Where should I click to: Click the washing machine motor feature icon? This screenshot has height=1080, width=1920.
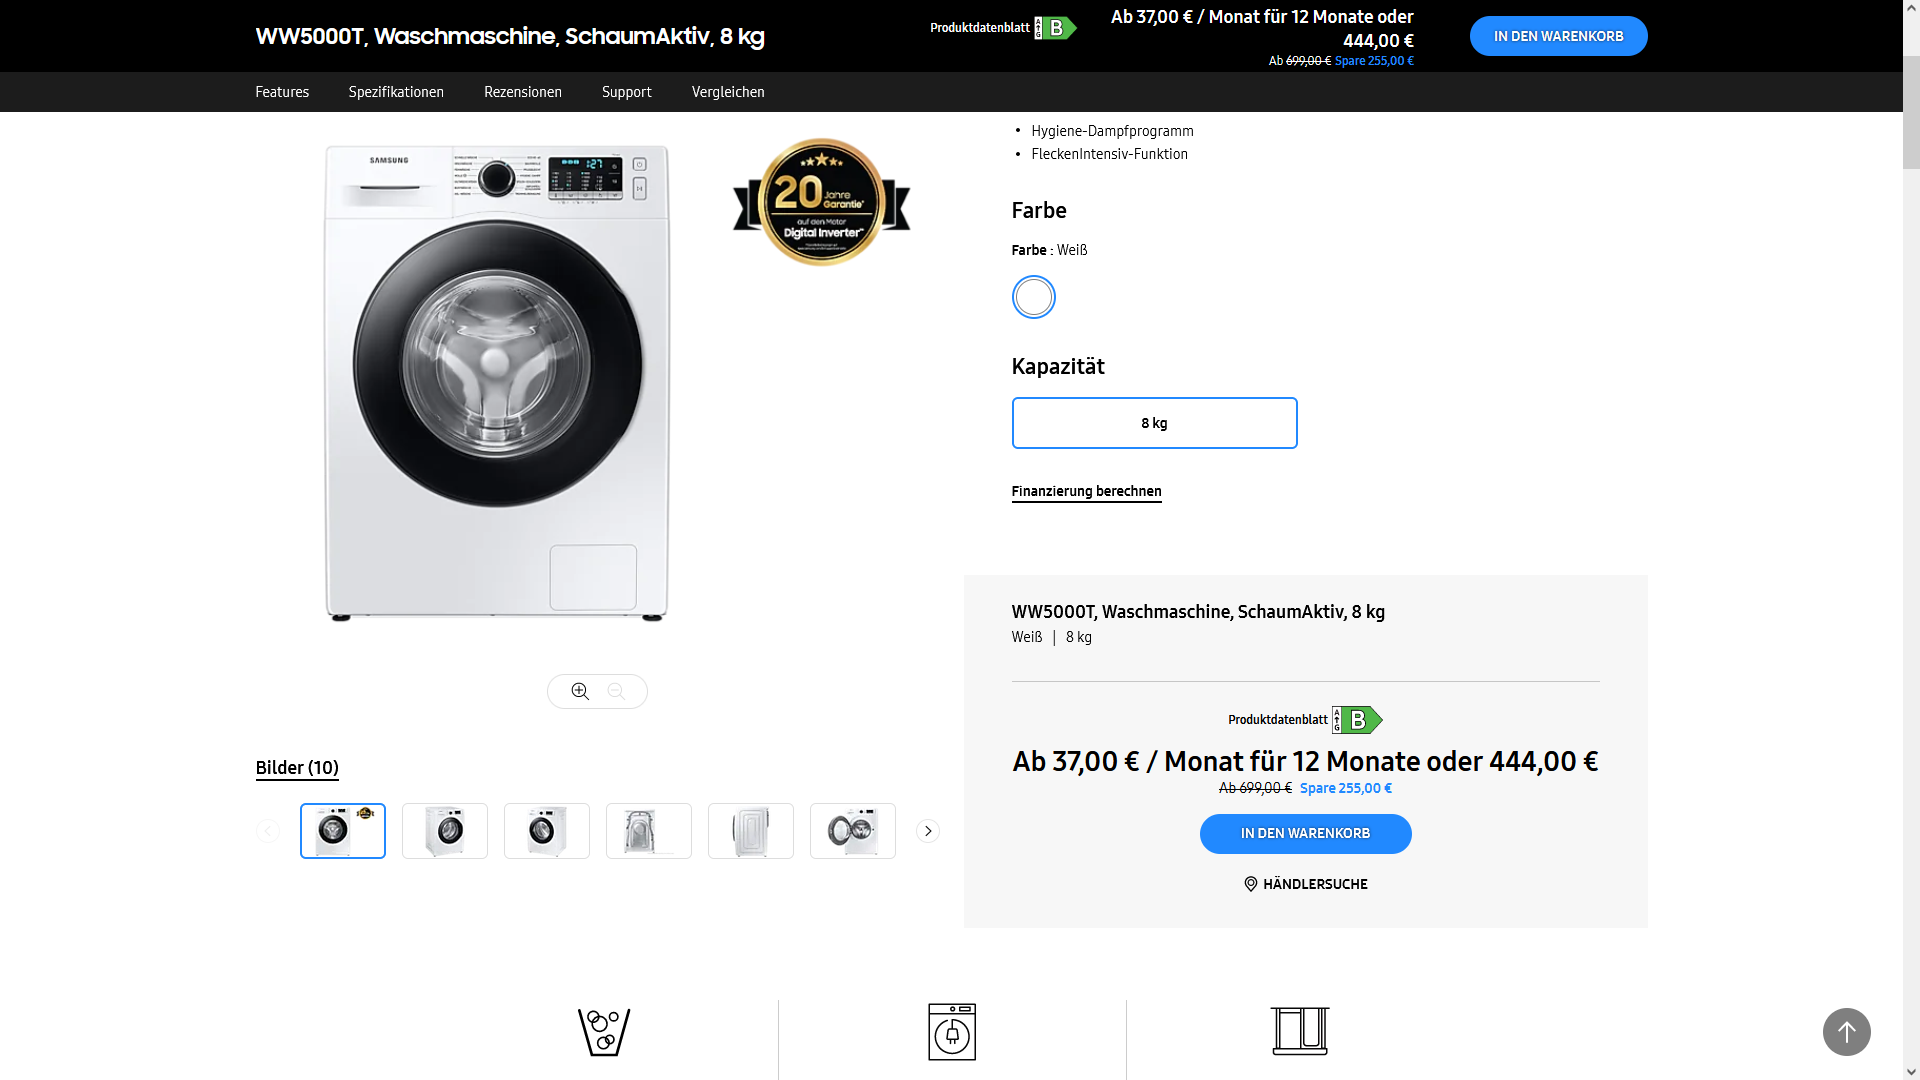(x=951, y=1031)
